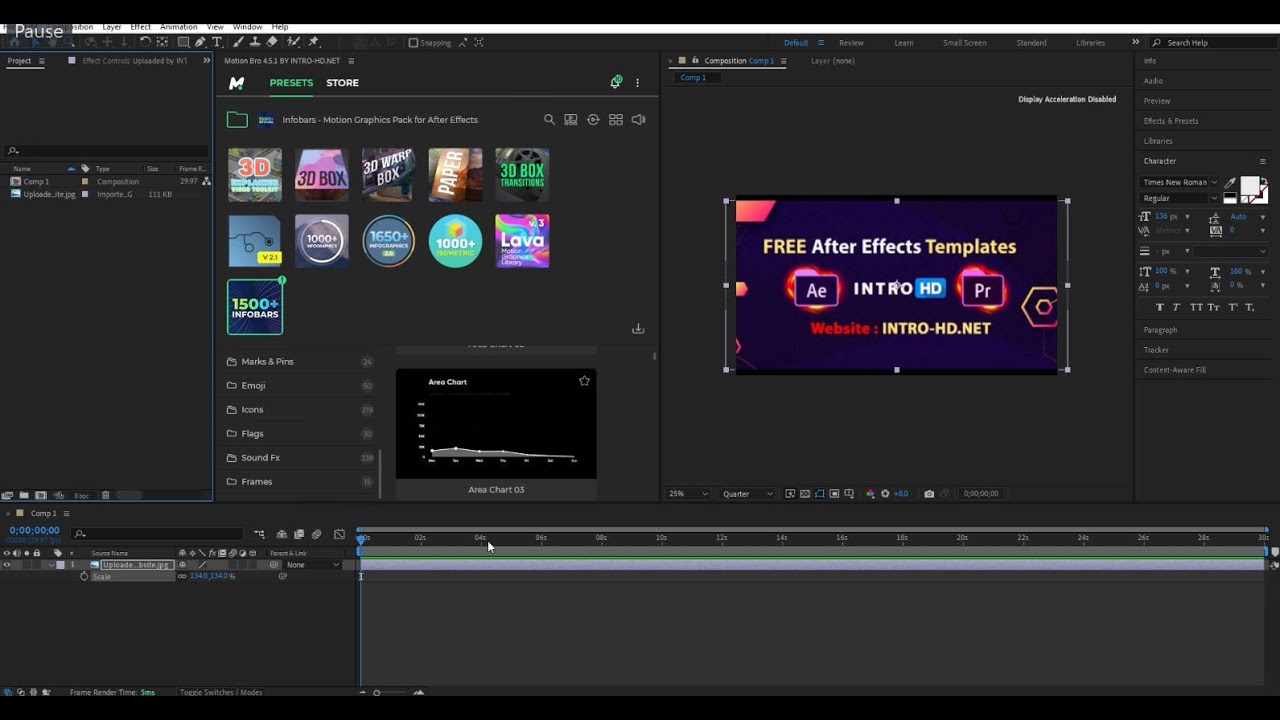Screen dimensions: 1280x720
Task: Click Toggle Switches / Modes button
Action: click(x=220, y=692)
